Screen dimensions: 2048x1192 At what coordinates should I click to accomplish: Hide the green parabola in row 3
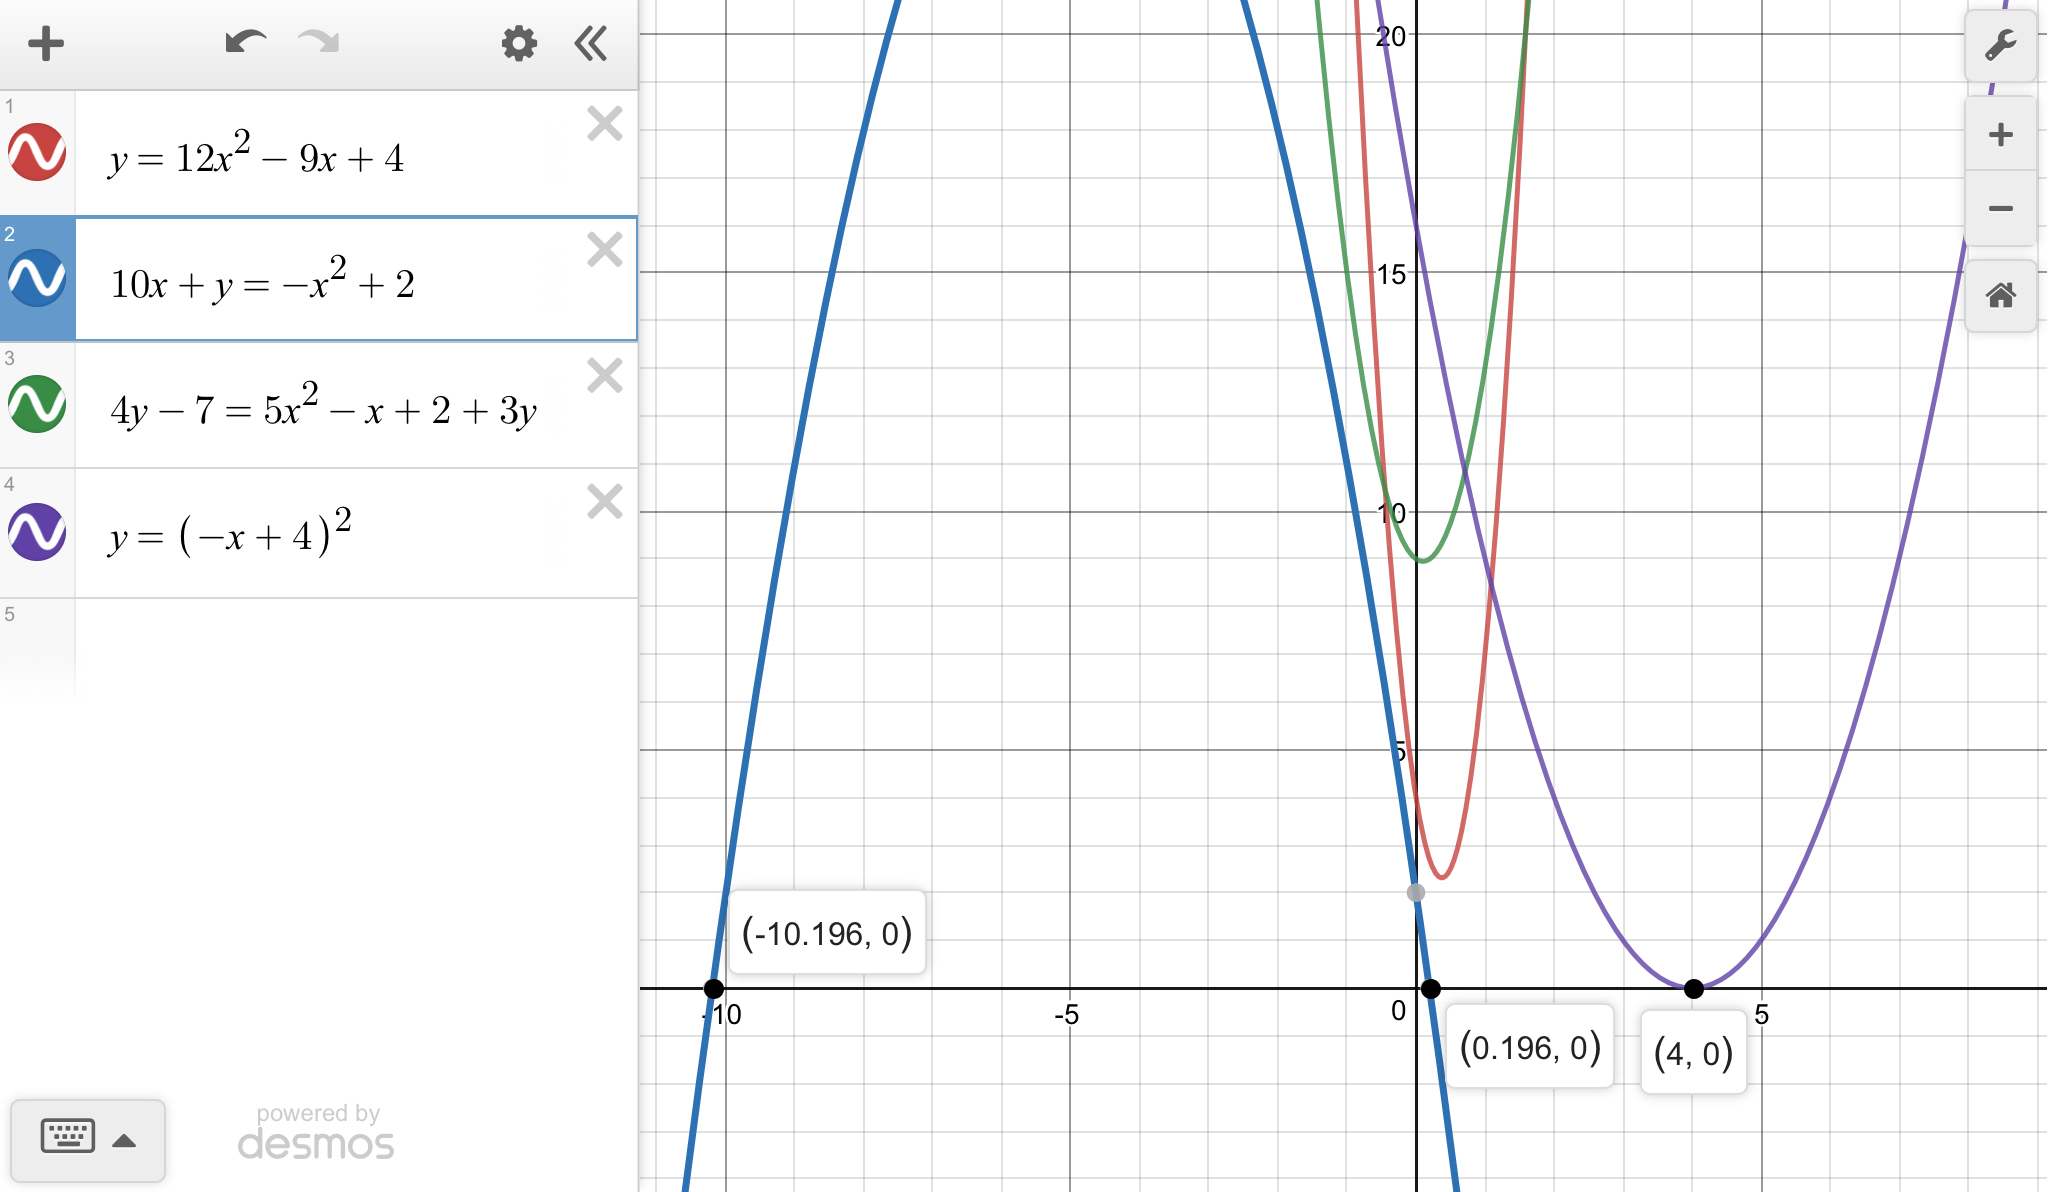pyautogui.click(x=37, y=404)
